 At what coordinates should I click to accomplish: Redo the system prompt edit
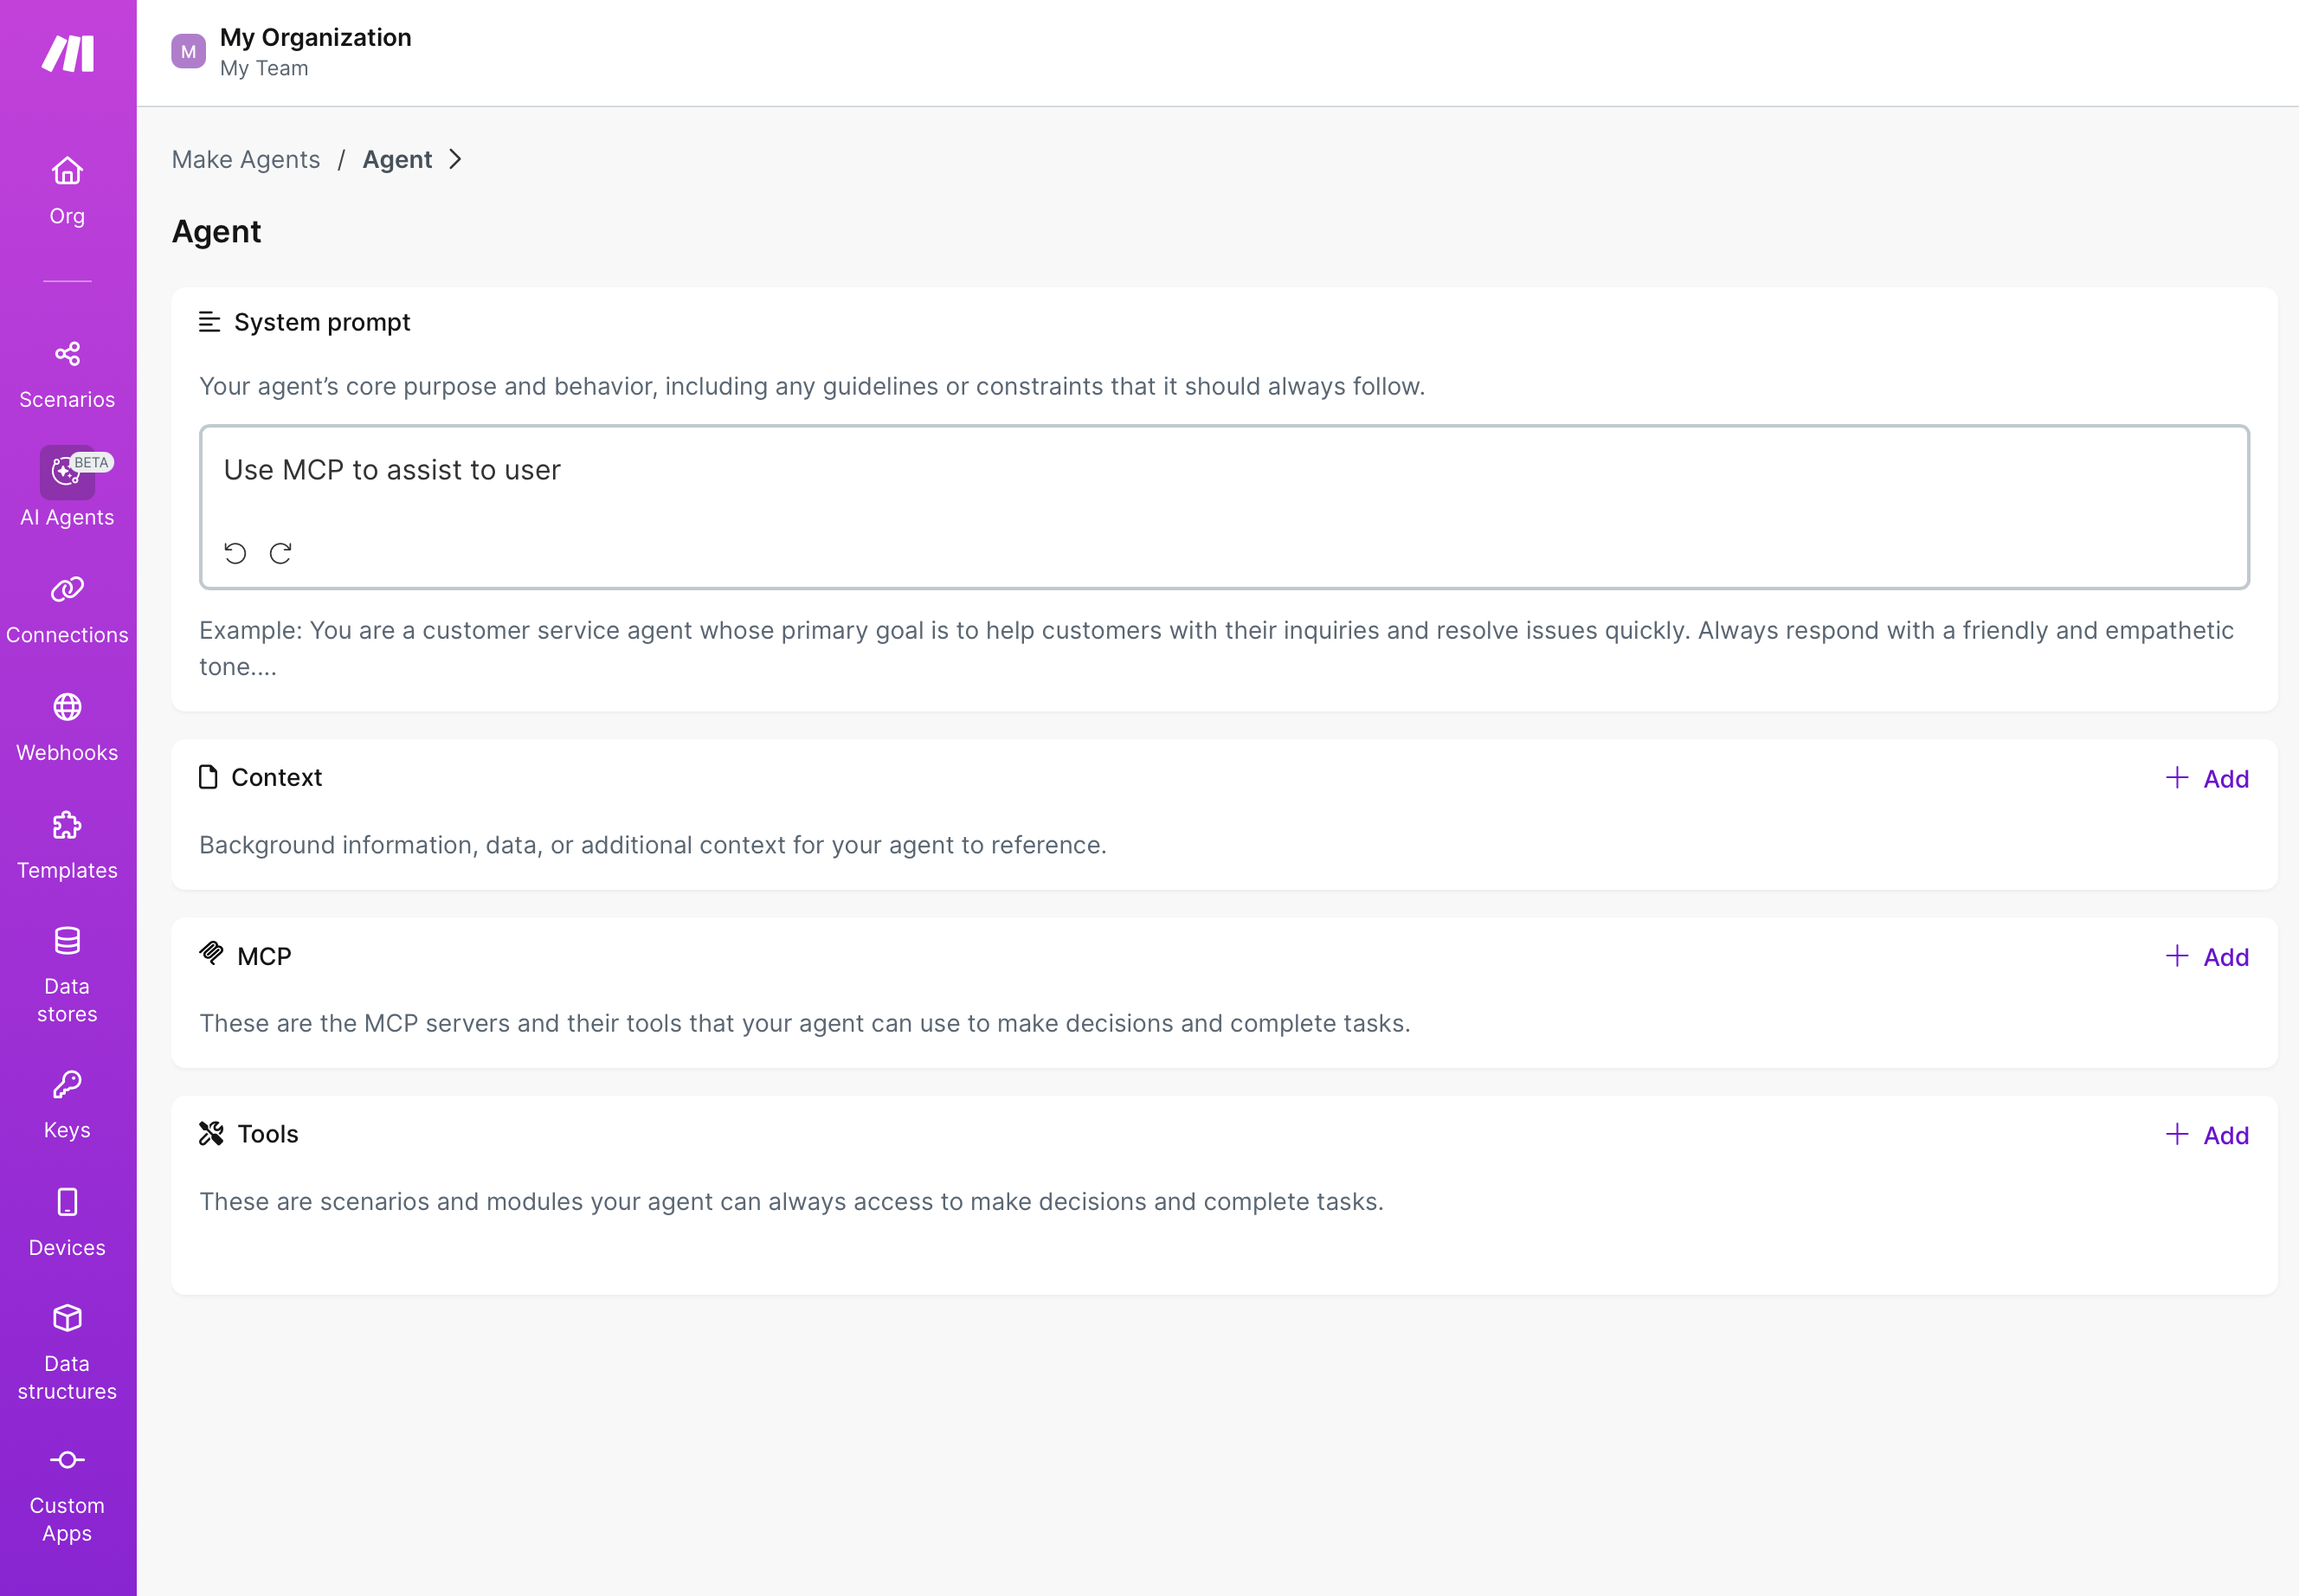pos(281,552)
